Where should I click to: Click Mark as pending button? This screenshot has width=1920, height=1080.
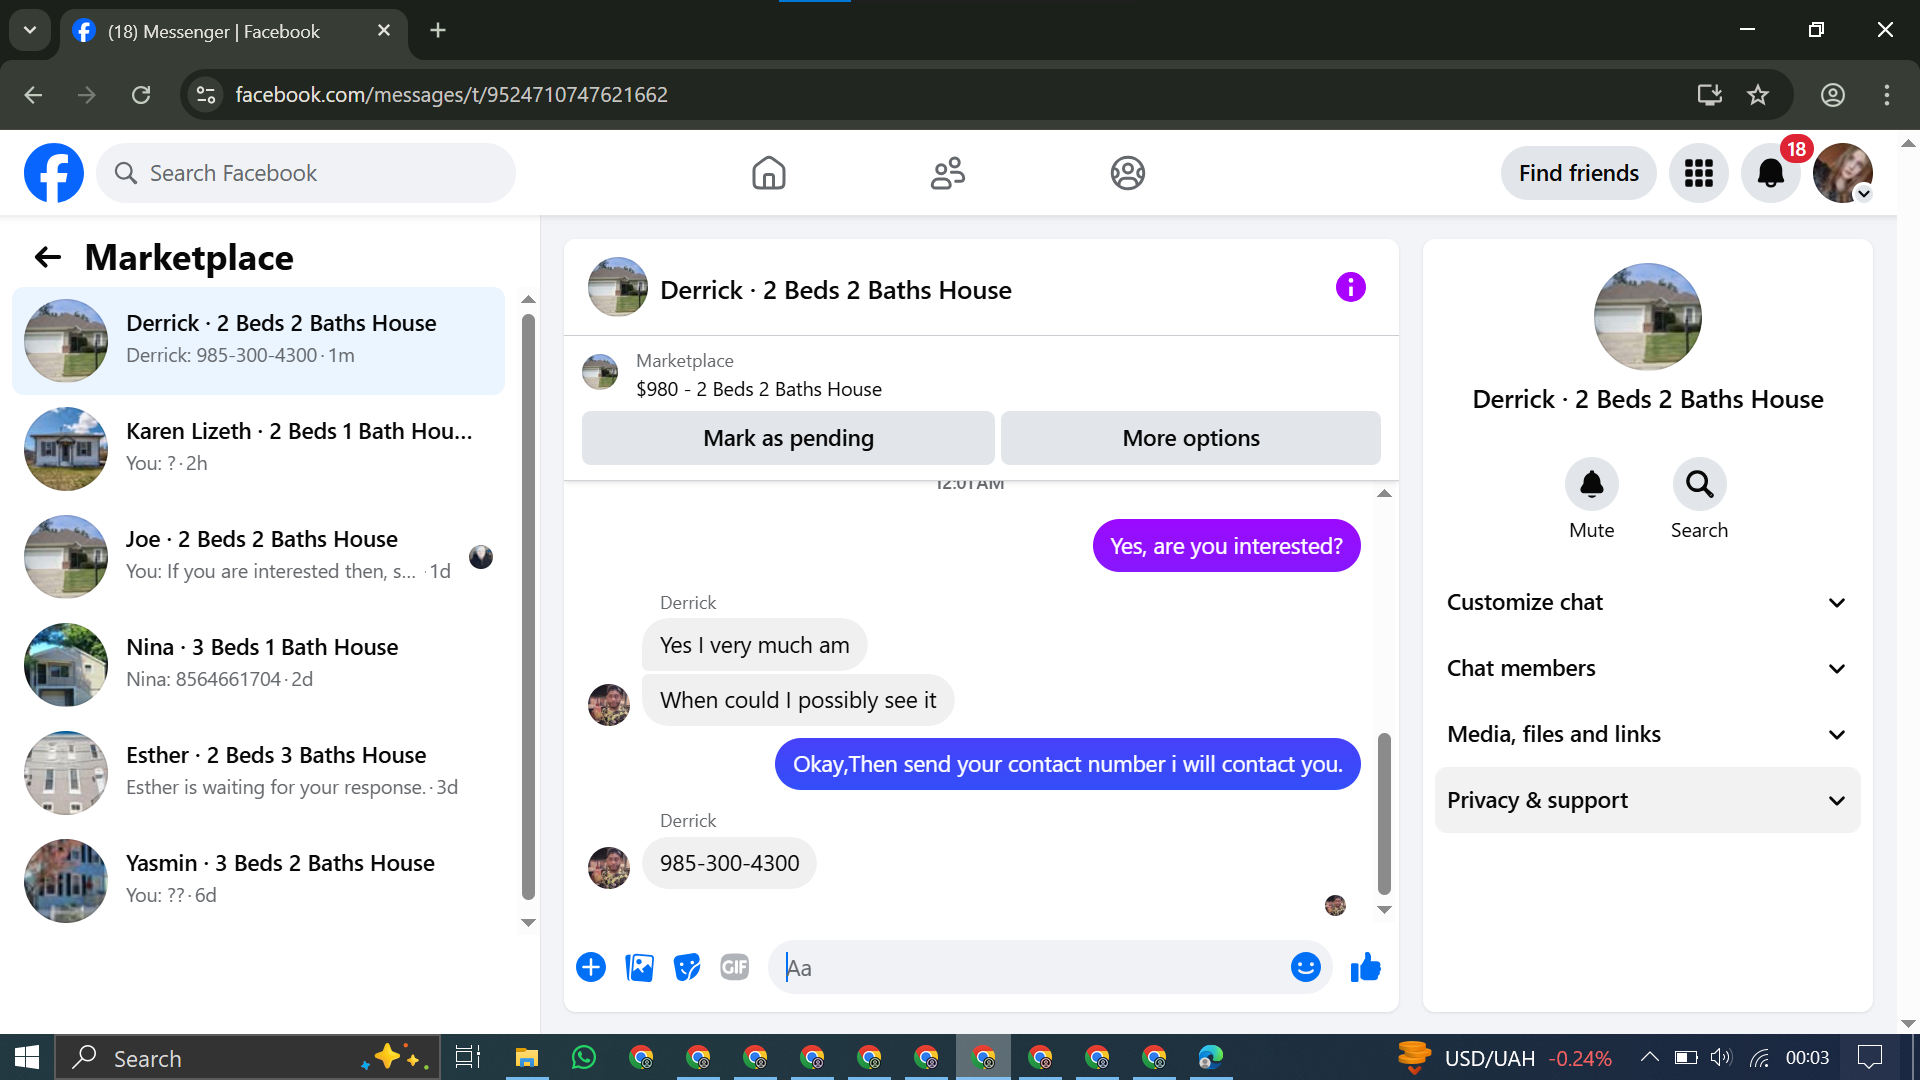788,438
